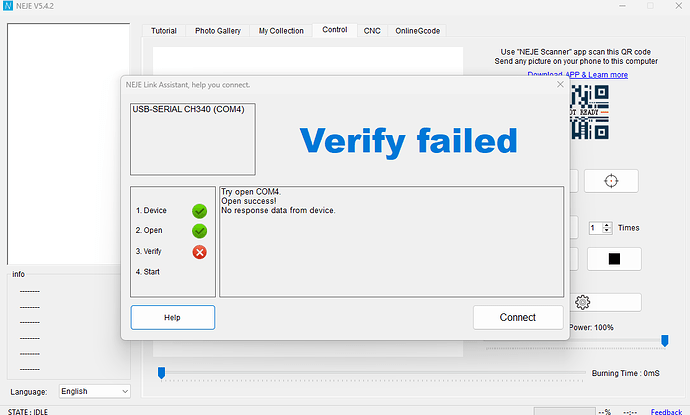Click the Connect button
This screenshot has width=690, height=415.
518,317
